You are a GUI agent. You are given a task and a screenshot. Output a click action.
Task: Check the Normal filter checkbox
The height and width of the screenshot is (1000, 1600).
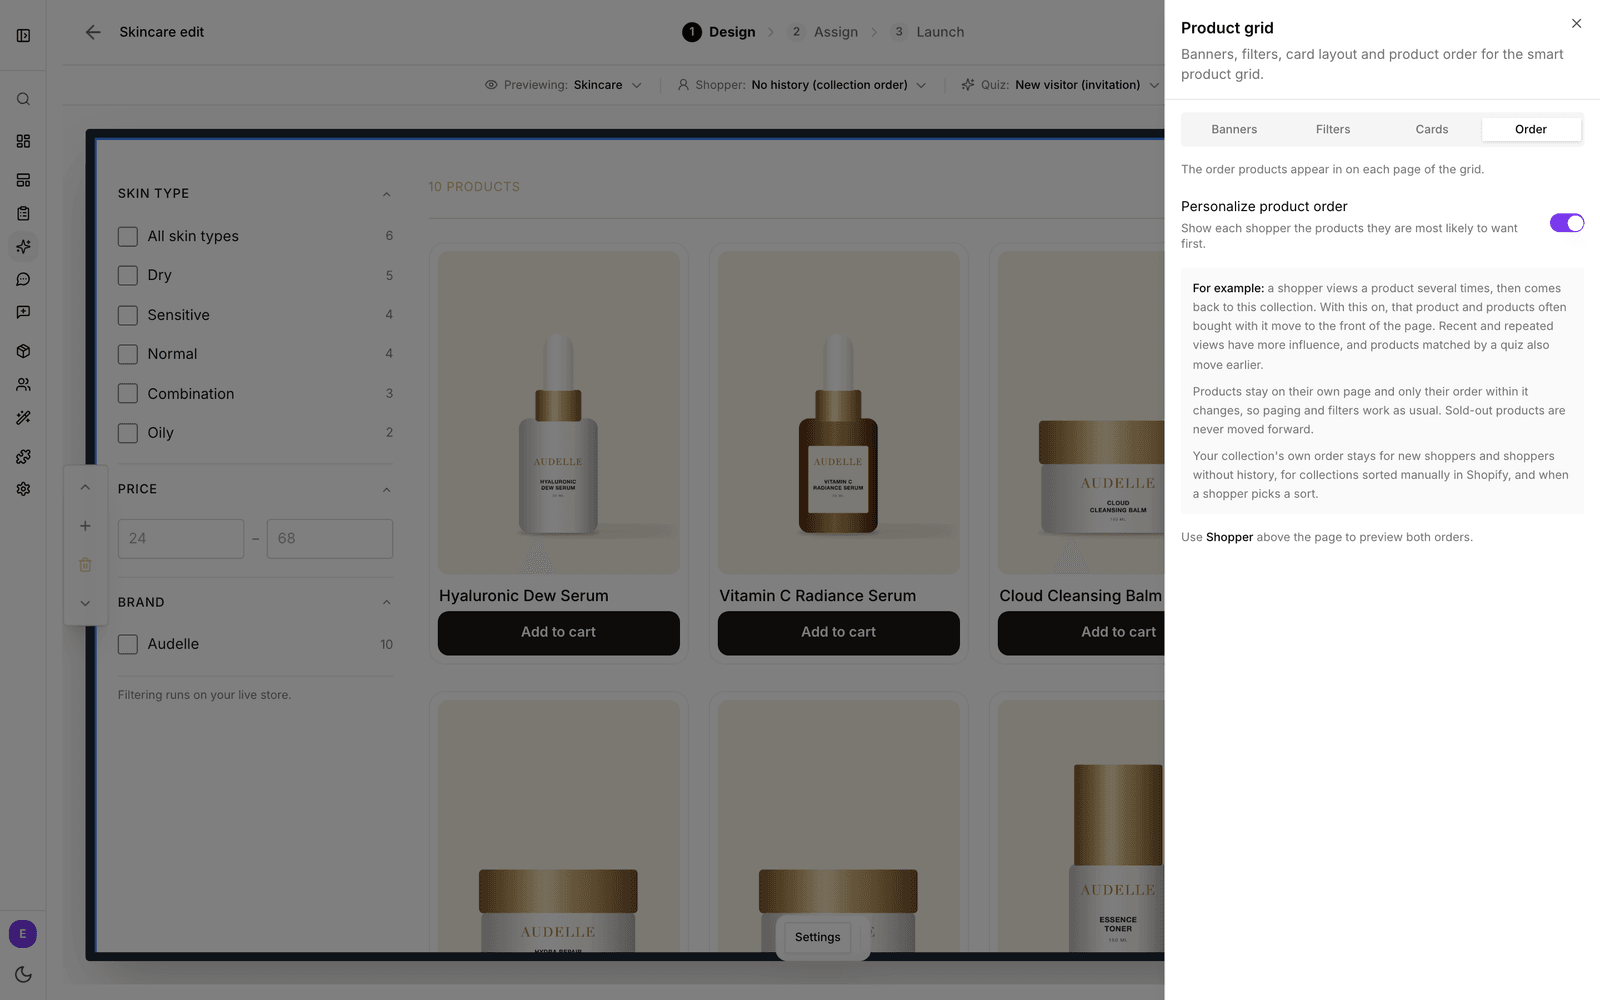(128, 354)
